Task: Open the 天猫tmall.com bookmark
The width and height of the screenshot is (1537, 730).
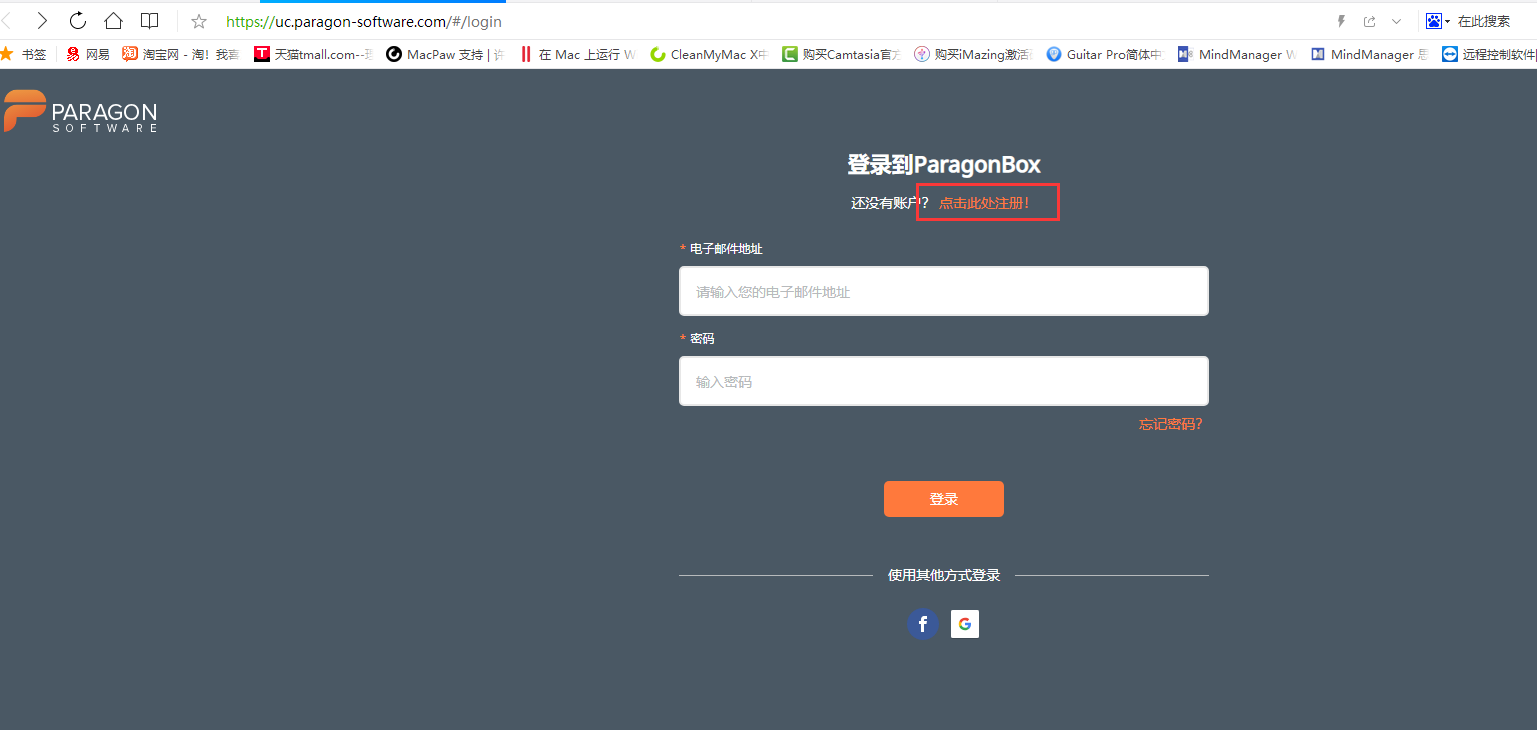Action: click(313, 55)
